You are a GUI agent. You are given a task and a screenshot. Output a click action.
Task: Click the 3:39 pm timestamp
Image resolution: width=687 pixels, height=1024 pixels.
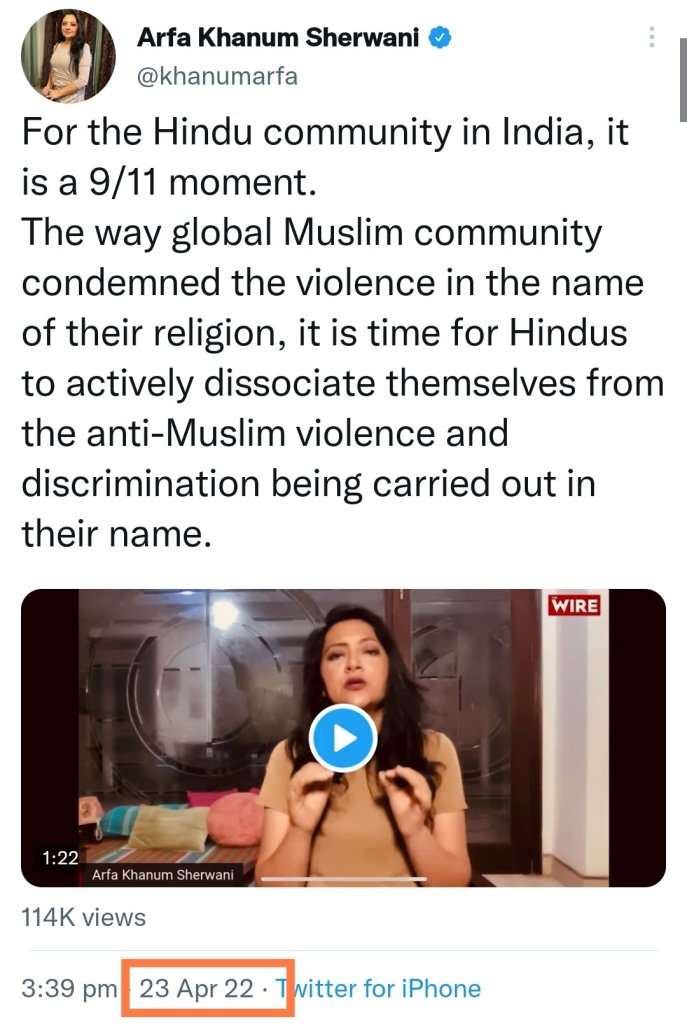[69, 988]
